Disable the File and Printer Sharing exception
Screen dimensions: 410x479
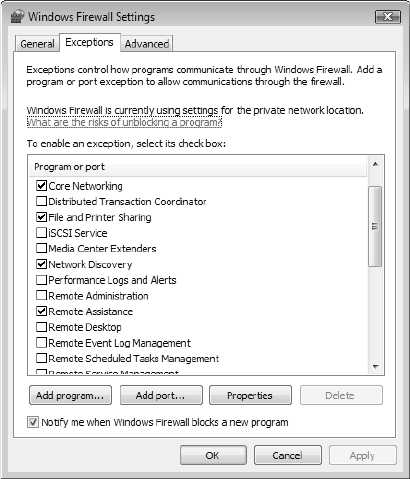point(41,217)
